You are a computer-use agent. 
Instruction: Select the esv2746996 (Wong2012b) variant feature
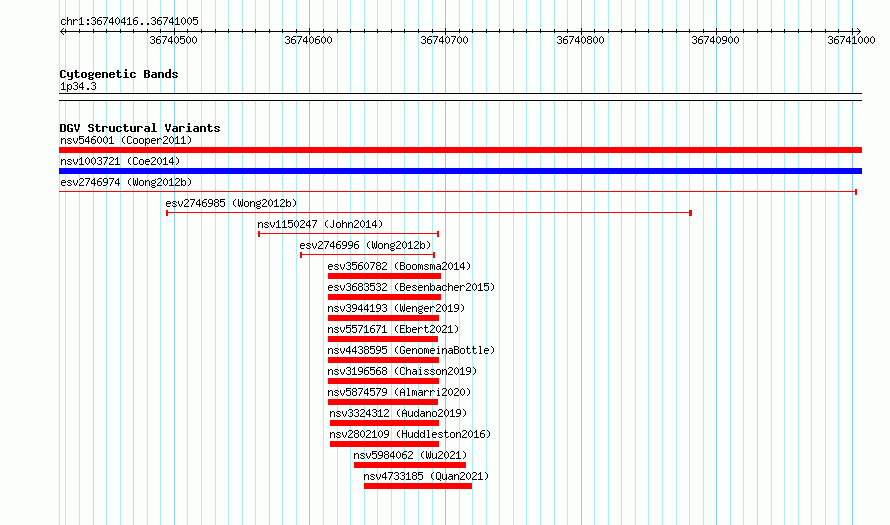click(x=367, y=255)
